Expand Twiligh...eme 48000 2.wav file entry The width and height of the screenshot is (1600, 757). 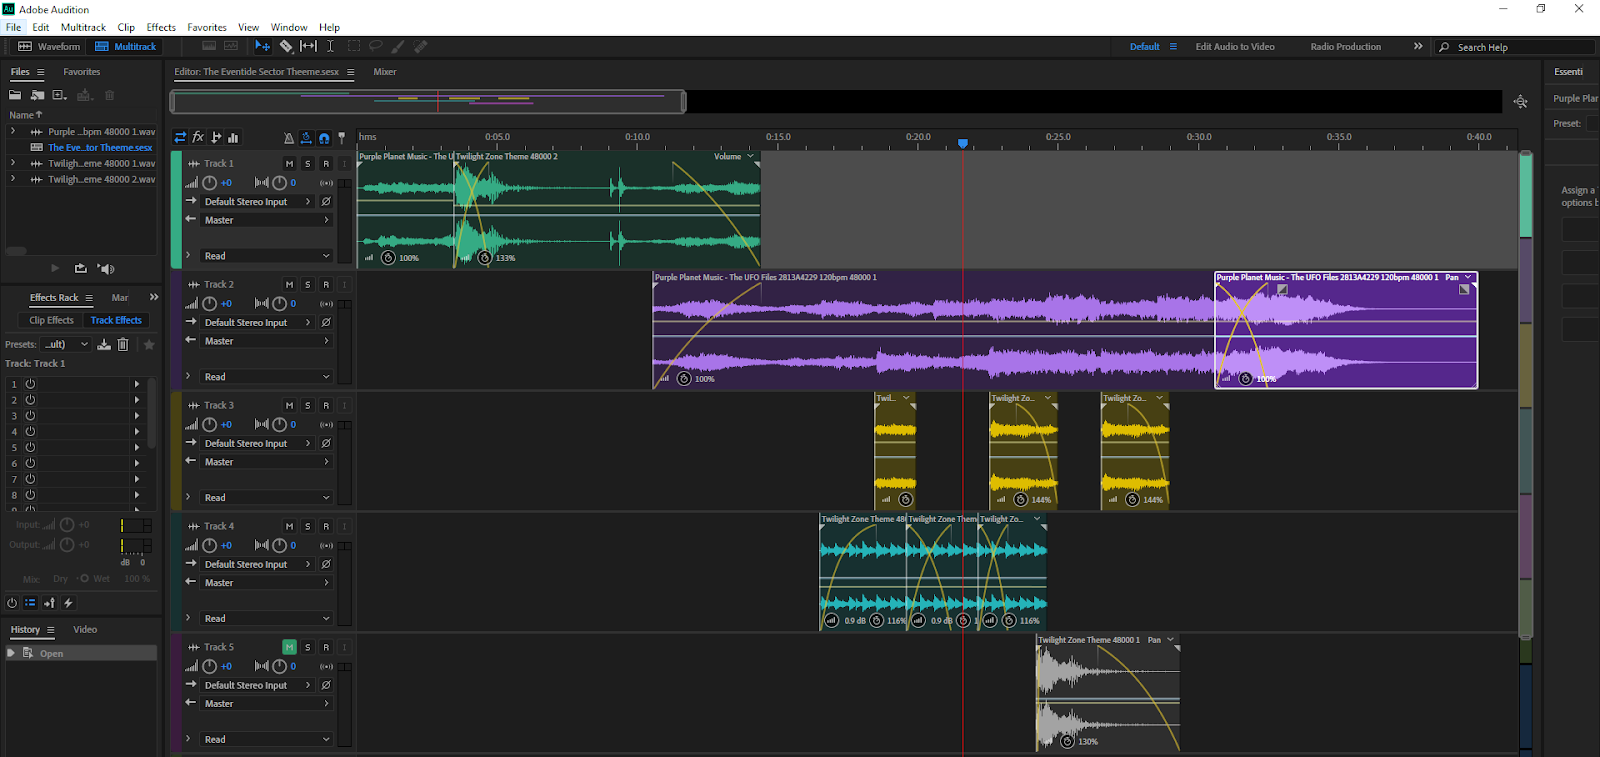(13, 179)
